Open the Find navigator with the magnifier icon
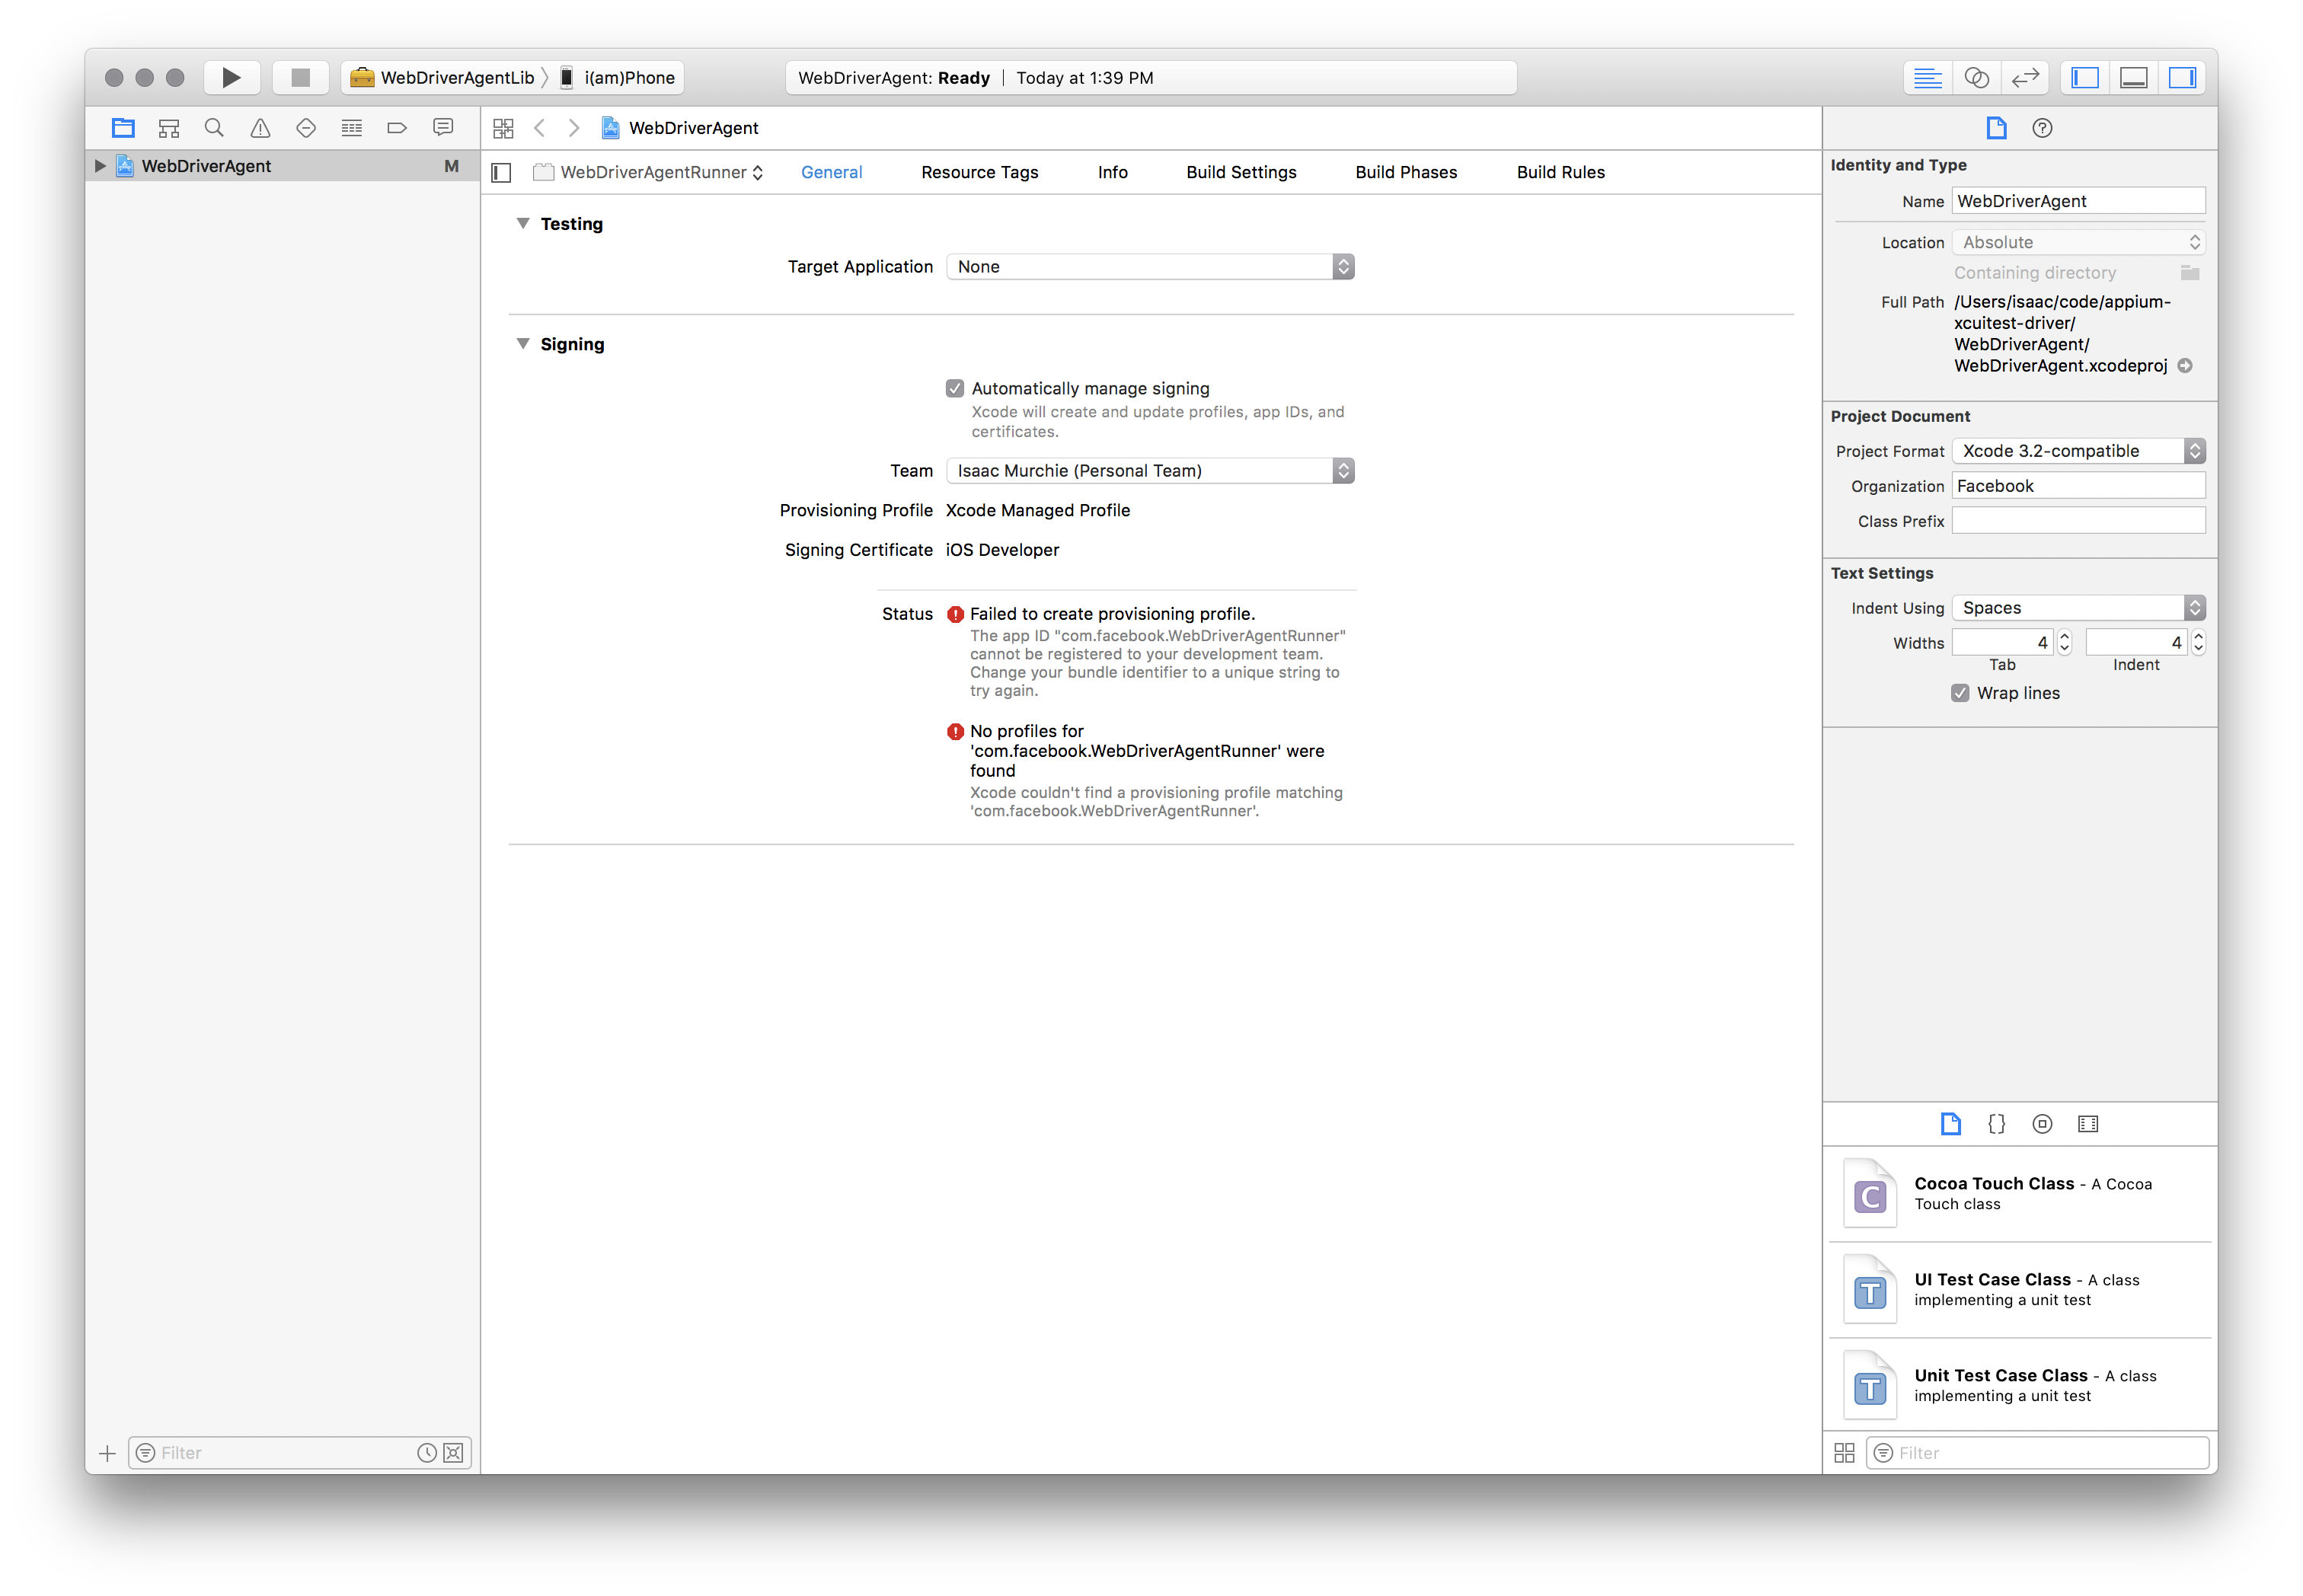Viewport: 2303px width, 1596px height. click(214, 127)
